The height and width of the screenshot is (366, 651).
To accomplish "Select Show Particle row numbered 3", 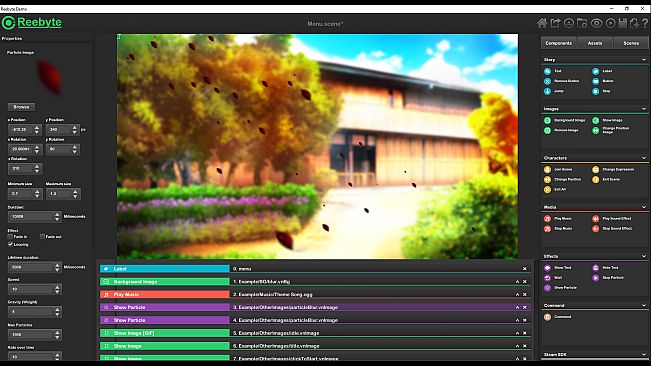I will coord(316,307).
